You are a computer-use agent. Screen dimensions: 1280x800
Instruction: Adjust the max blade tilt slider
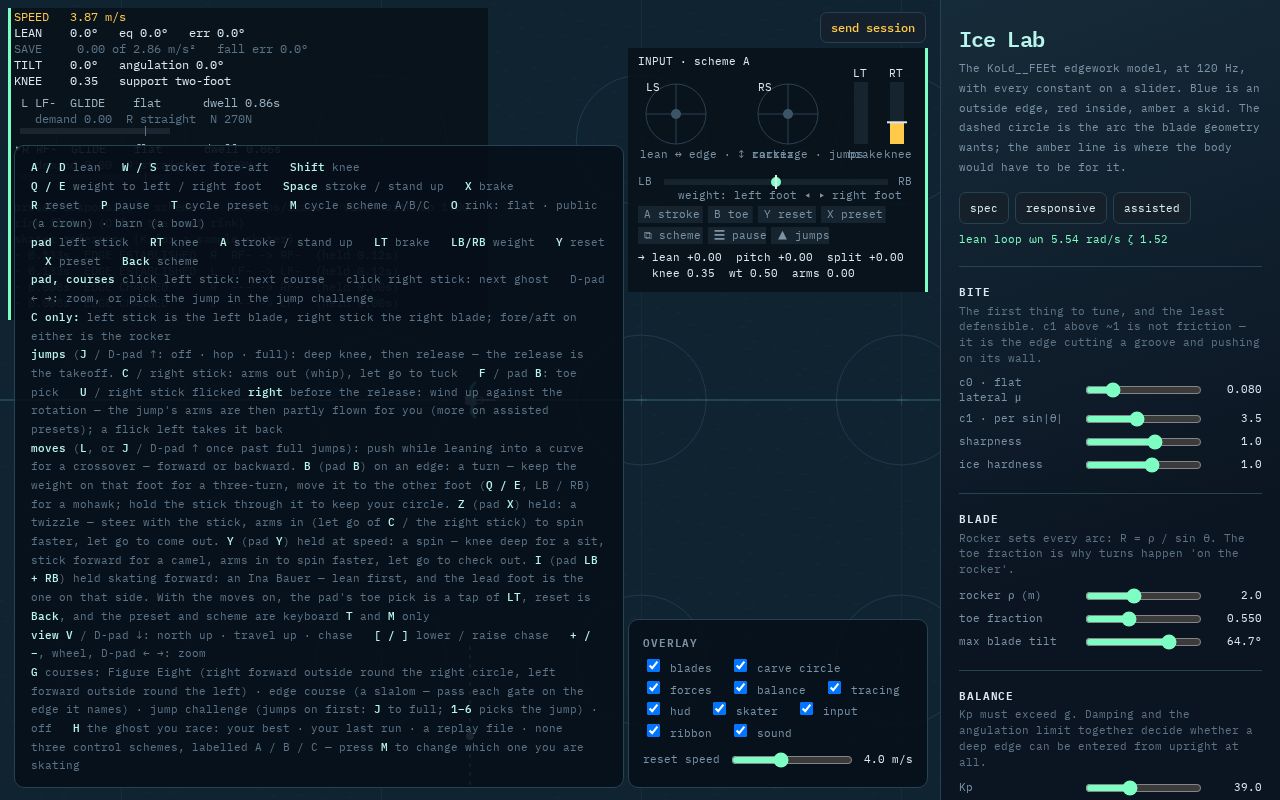click(x=1143, y=642)
